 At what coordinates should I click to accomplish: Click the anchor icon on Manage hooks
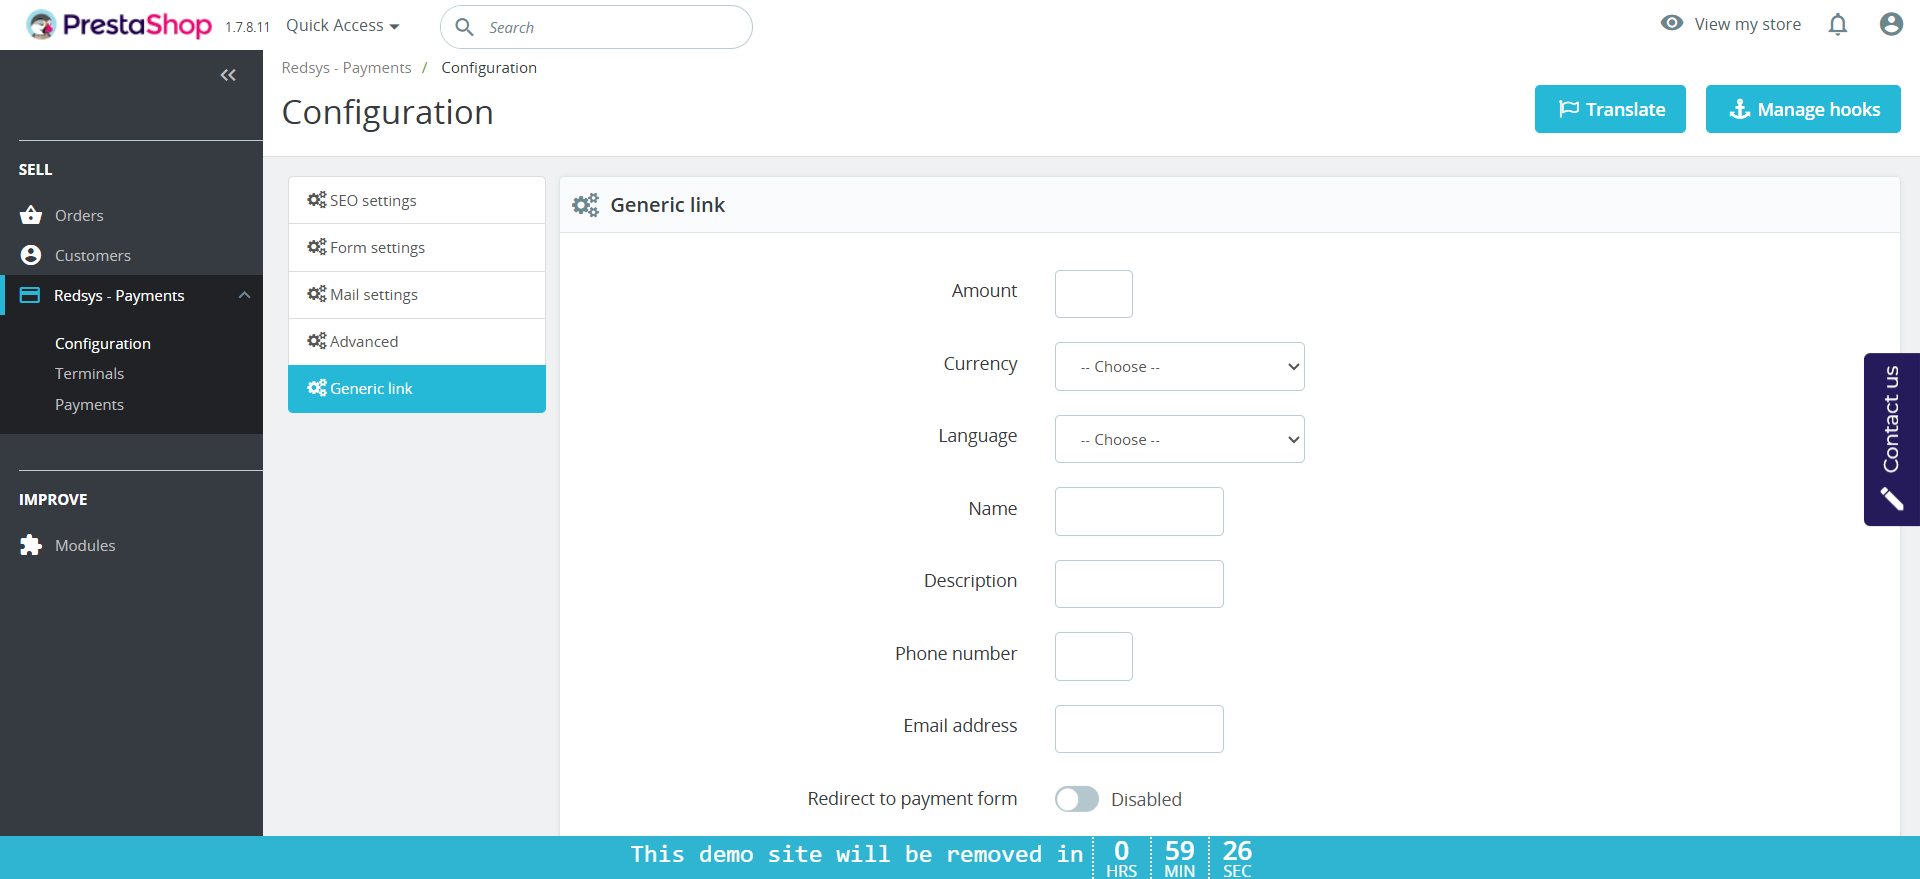pyautogui.click(x=1740, y=109)
